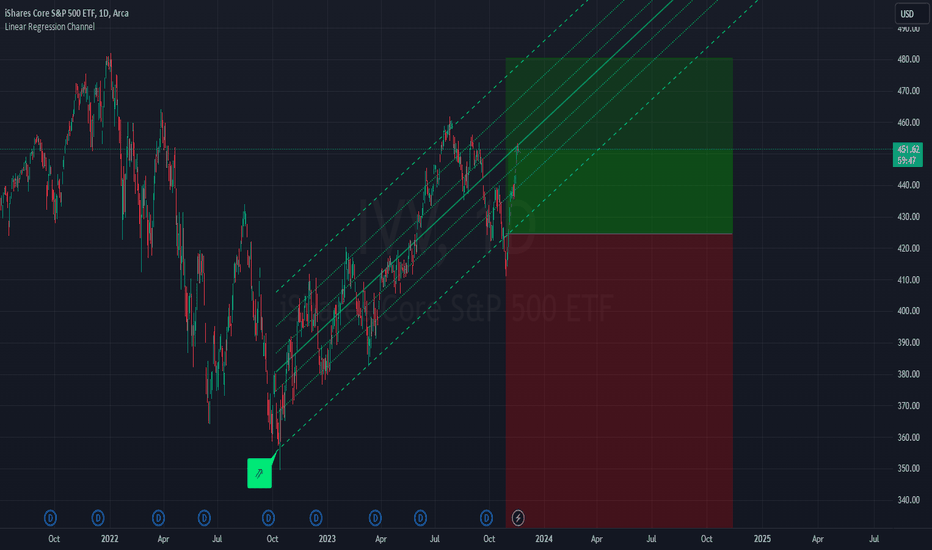
Task: Open the dividend marker above the Apr 2022 label
Action: tap(158, 518)
